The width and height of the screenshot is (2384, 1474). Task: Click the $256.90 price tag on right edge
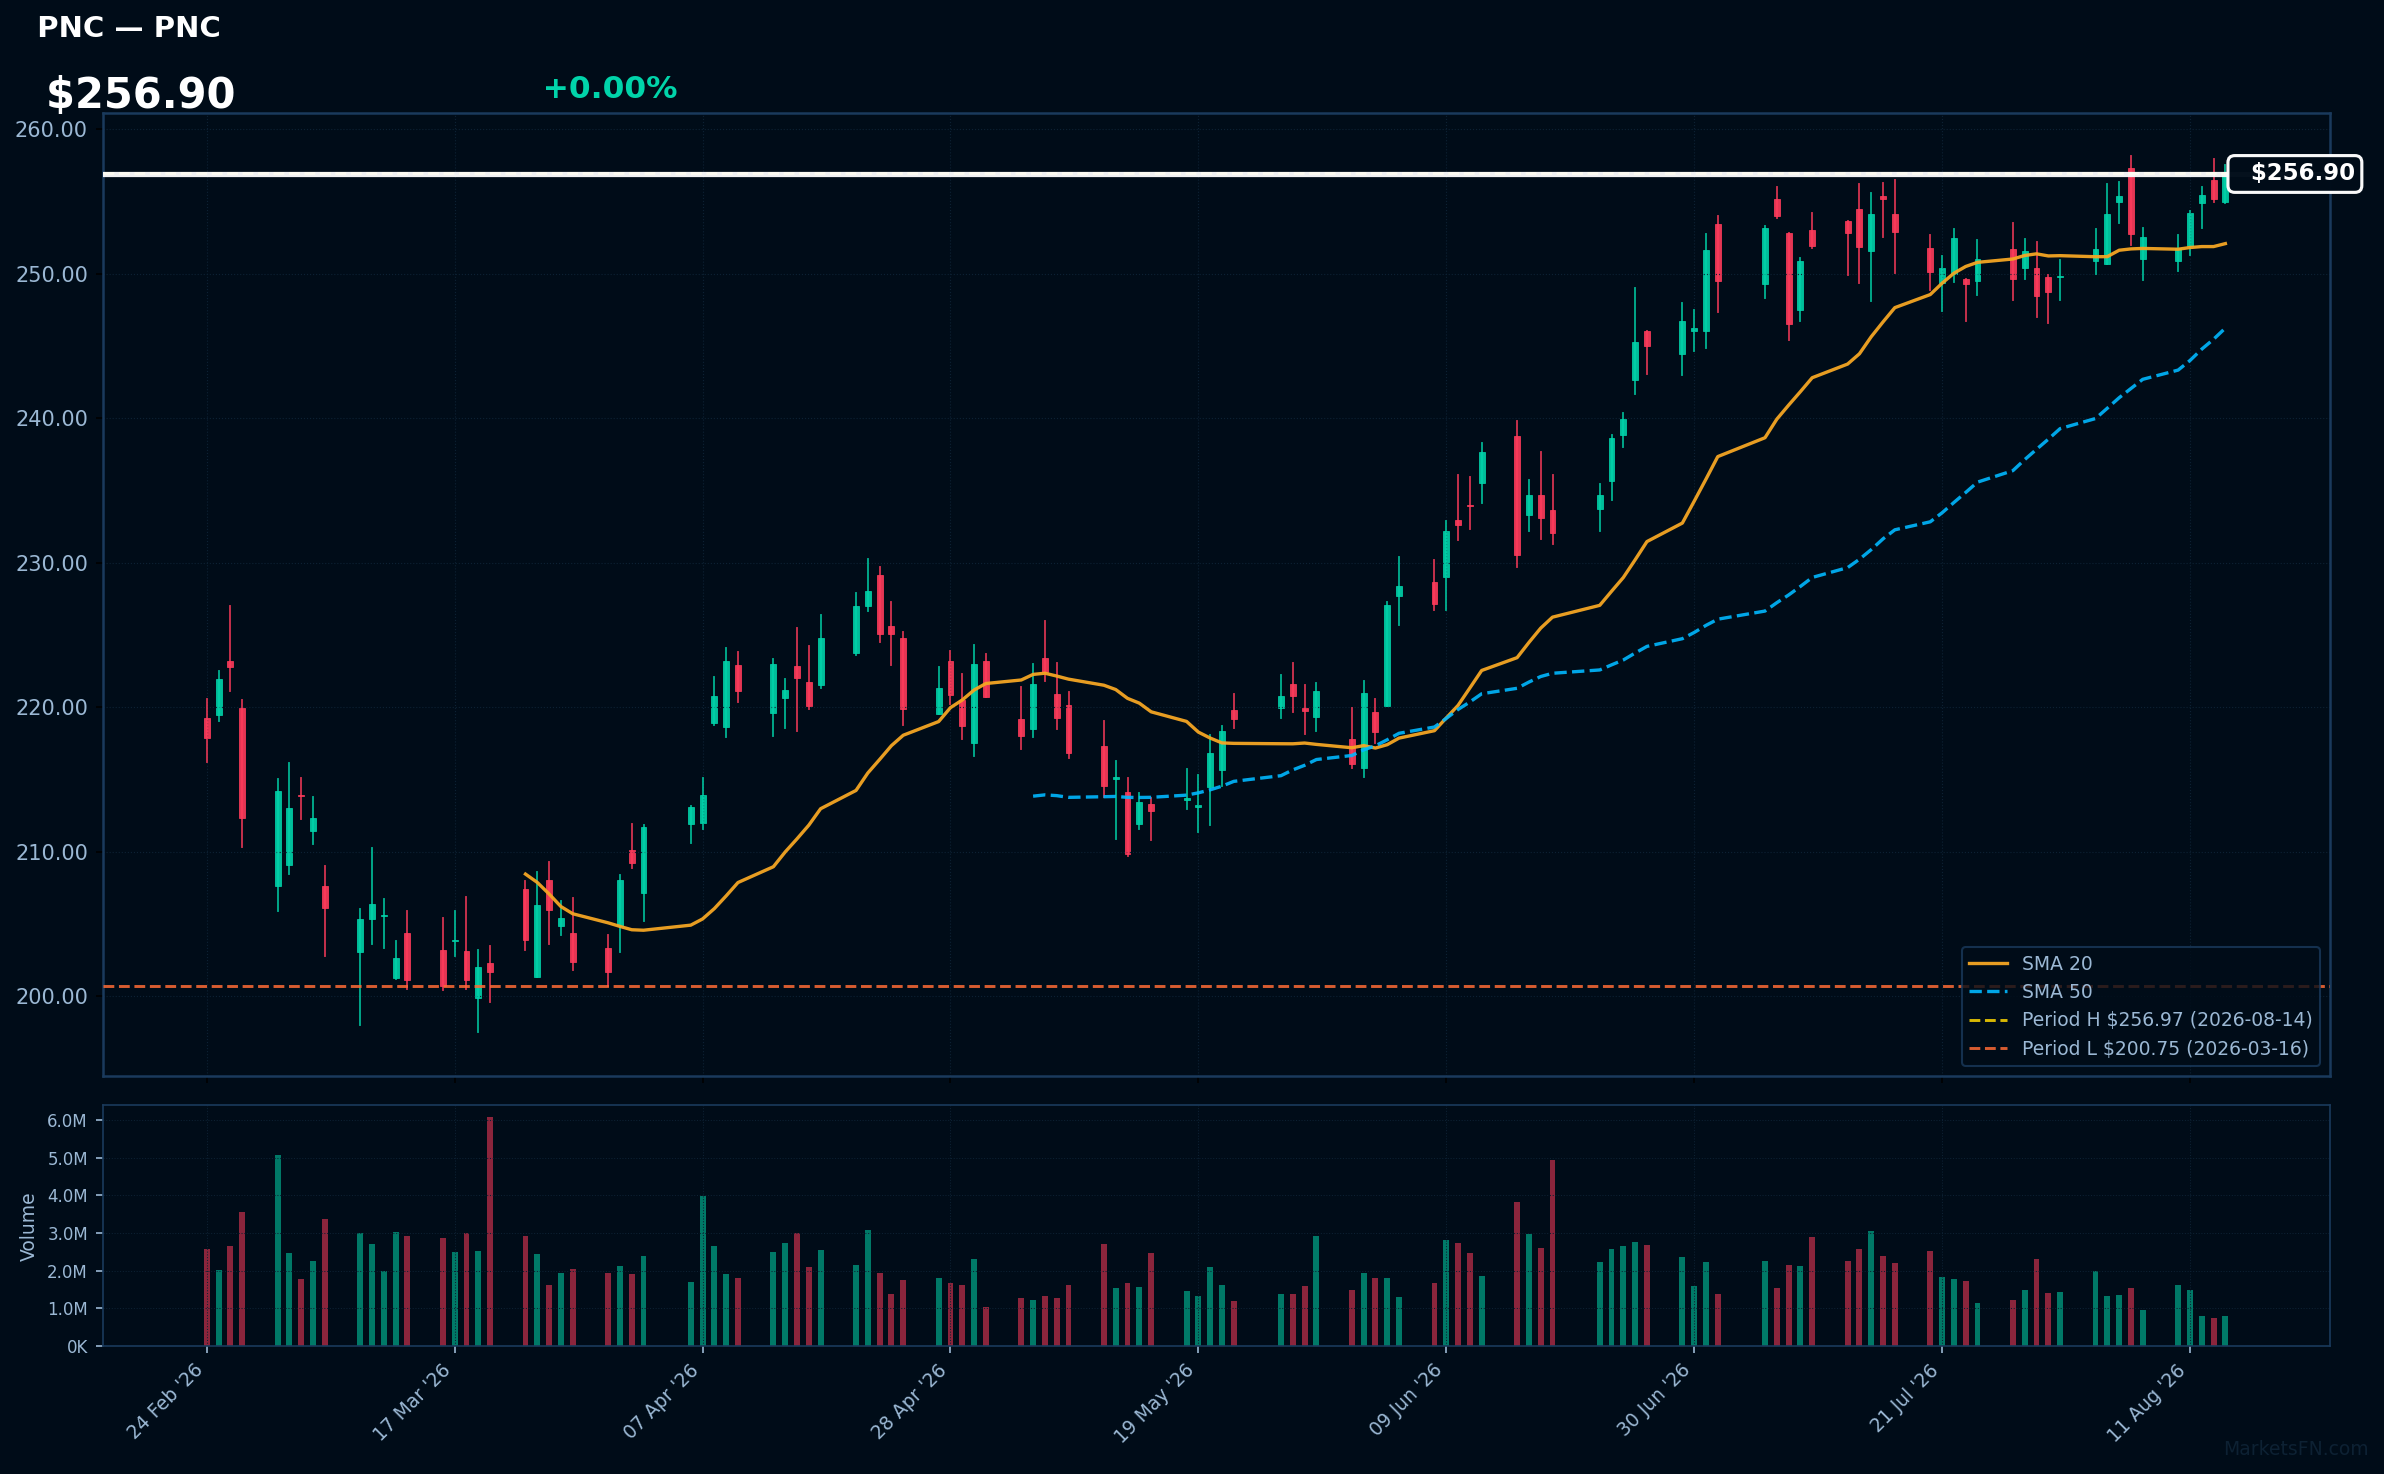2295,173
